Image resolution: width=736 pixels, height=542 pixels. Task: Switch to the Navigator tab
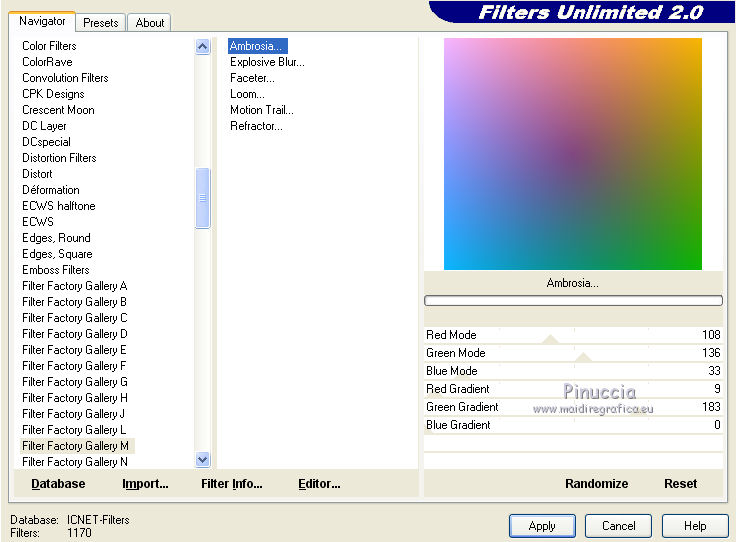pos(42,21)
